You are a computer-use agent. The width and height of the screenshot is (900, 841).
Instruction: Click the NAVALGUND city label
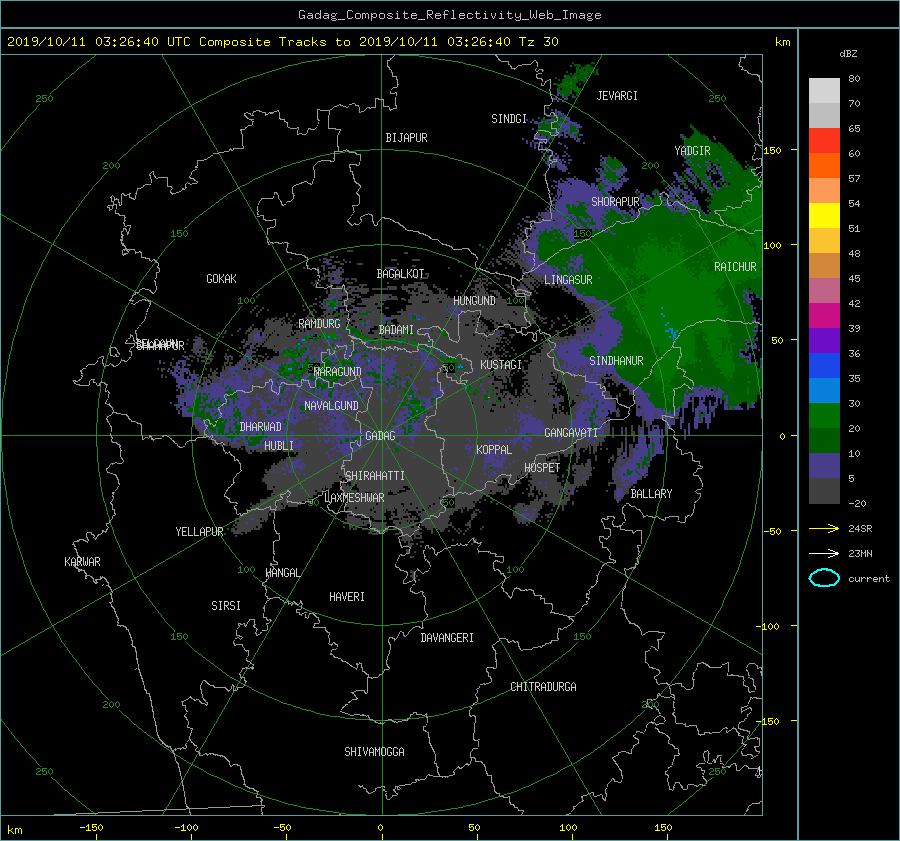click(331, 406)
